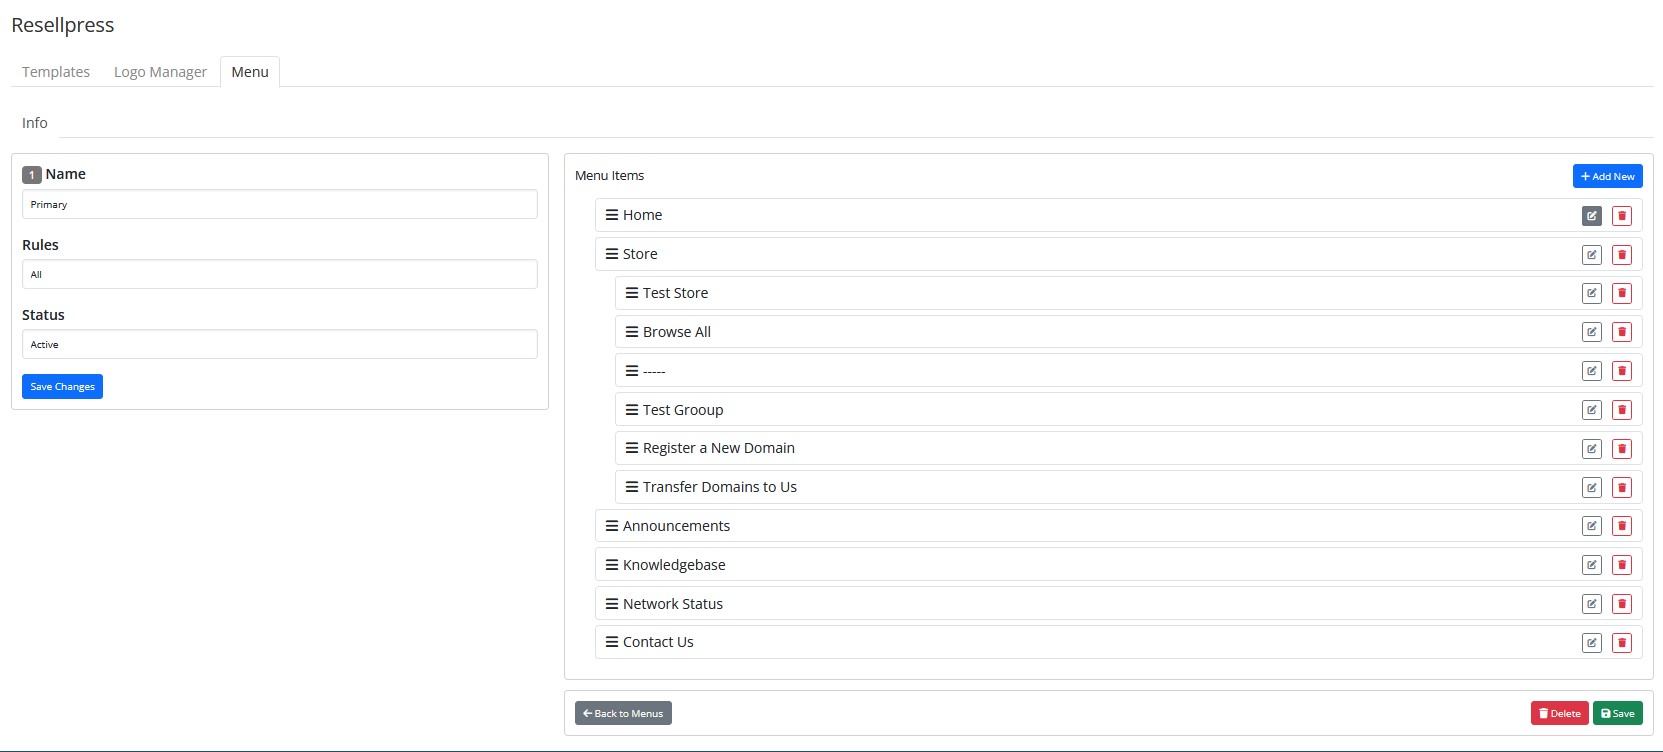Edit the Test Grooup menu item
This screenshot has width=1663, height=752.
pos(1591,410)
